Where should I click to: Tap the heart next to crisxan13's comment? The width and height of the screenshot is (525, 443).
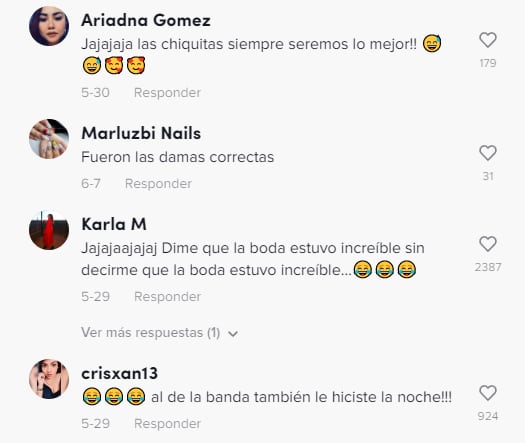[488, 393]
